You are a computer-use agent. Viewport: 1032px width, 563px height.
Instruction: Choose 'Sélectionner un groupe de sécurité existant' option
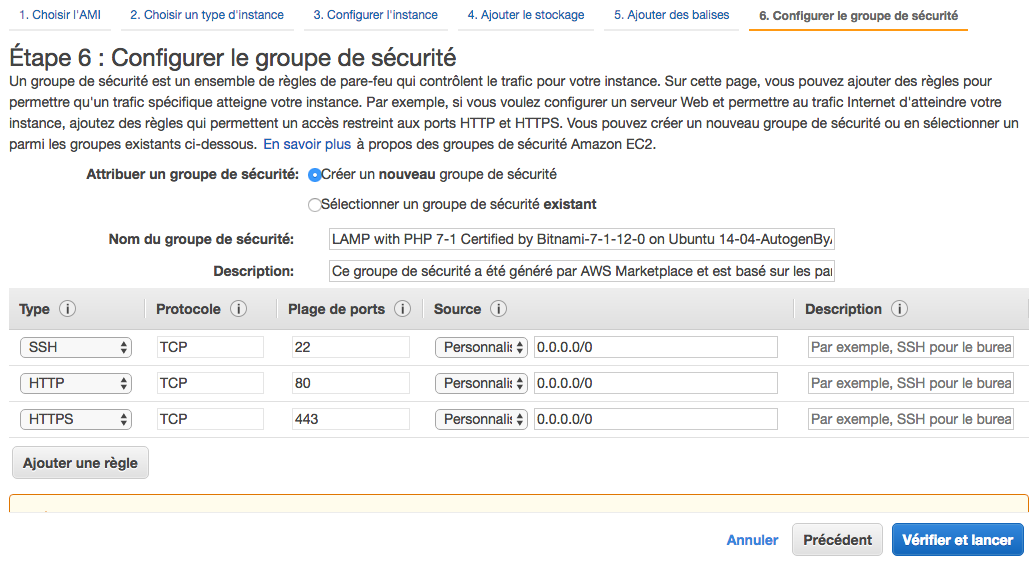315,205
